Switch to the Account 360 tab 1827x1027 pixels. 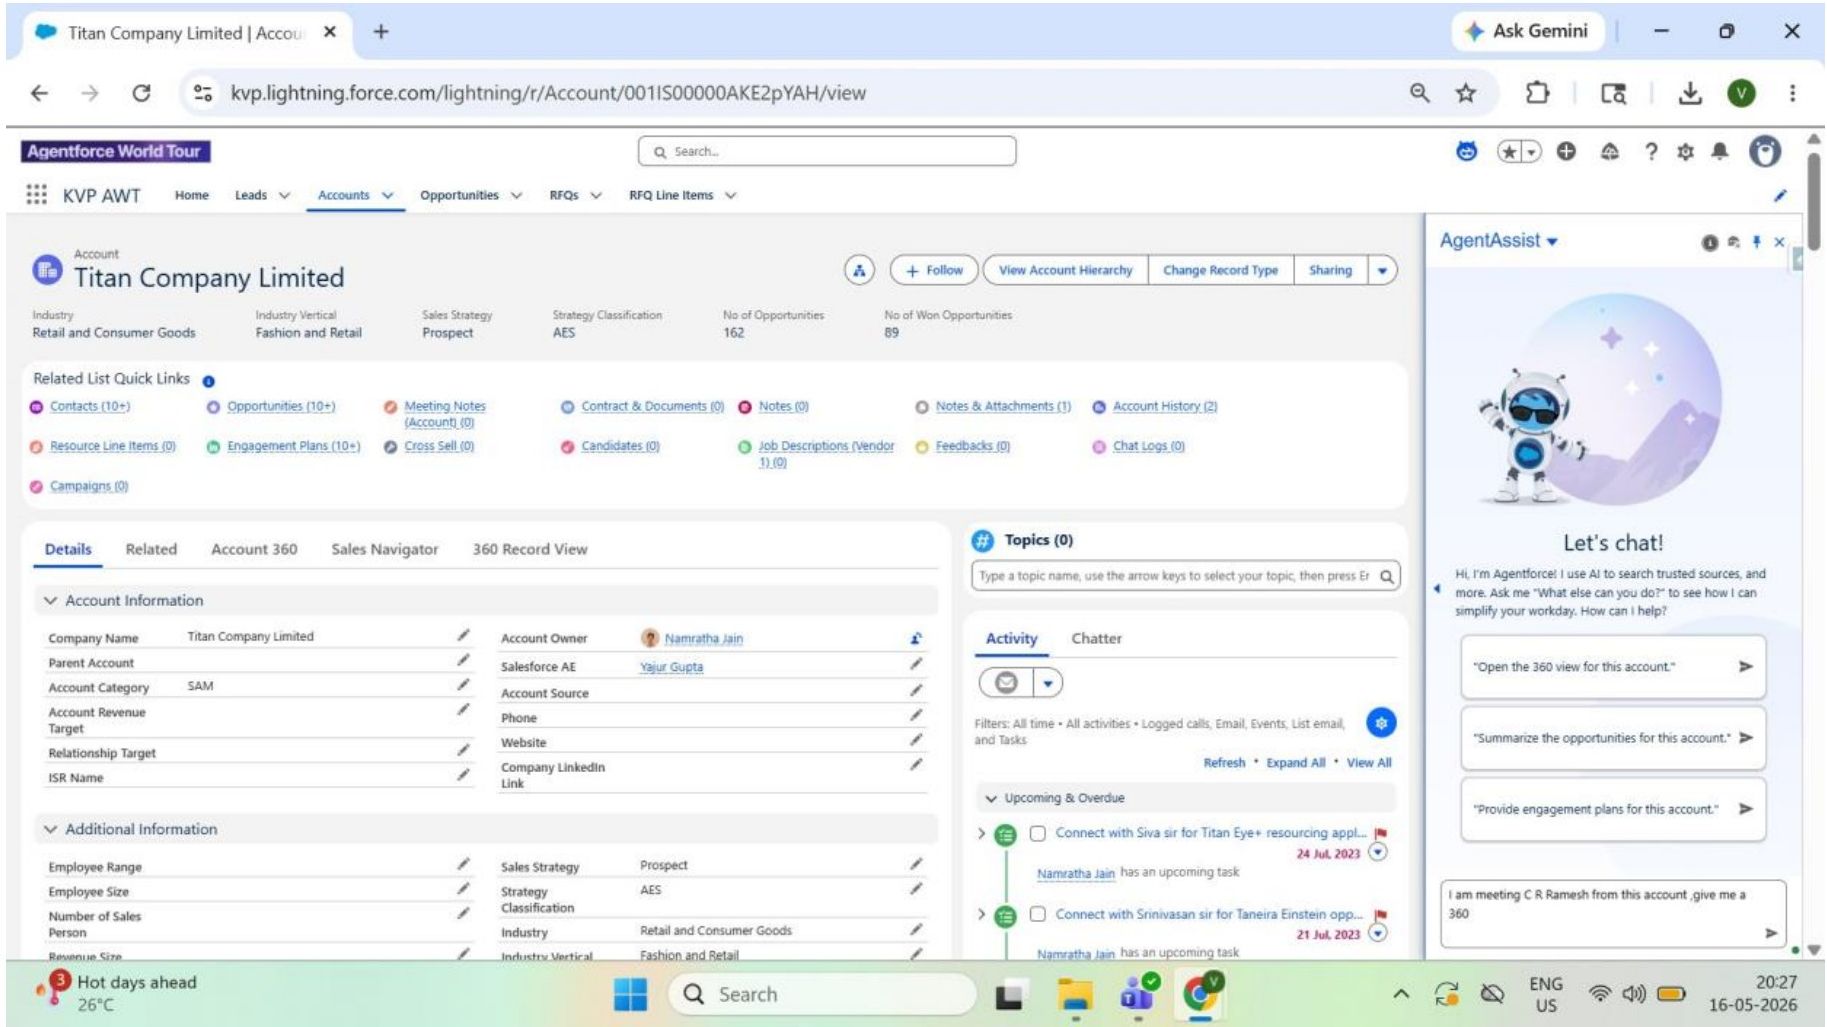[x=254, y=549]
